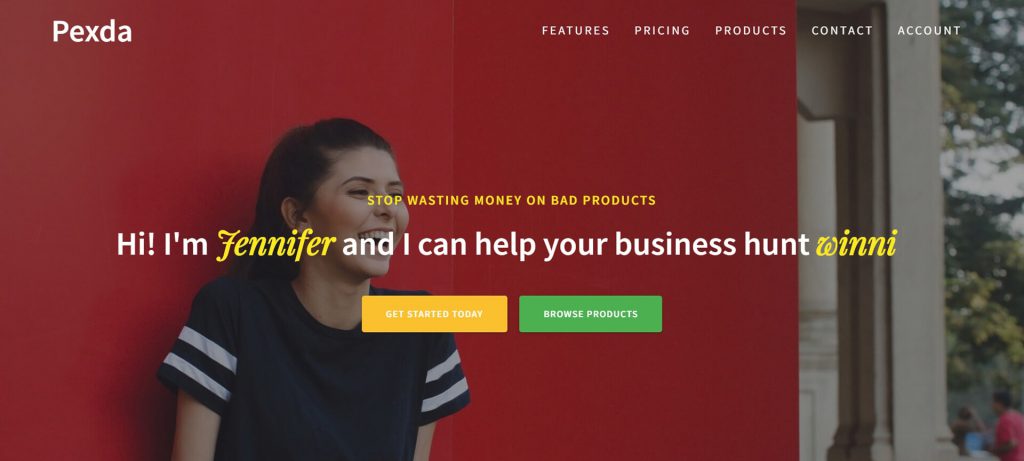Click the cursive Jennifer name
Viewport: 1024px width, 461px height.
coord(276,245)
